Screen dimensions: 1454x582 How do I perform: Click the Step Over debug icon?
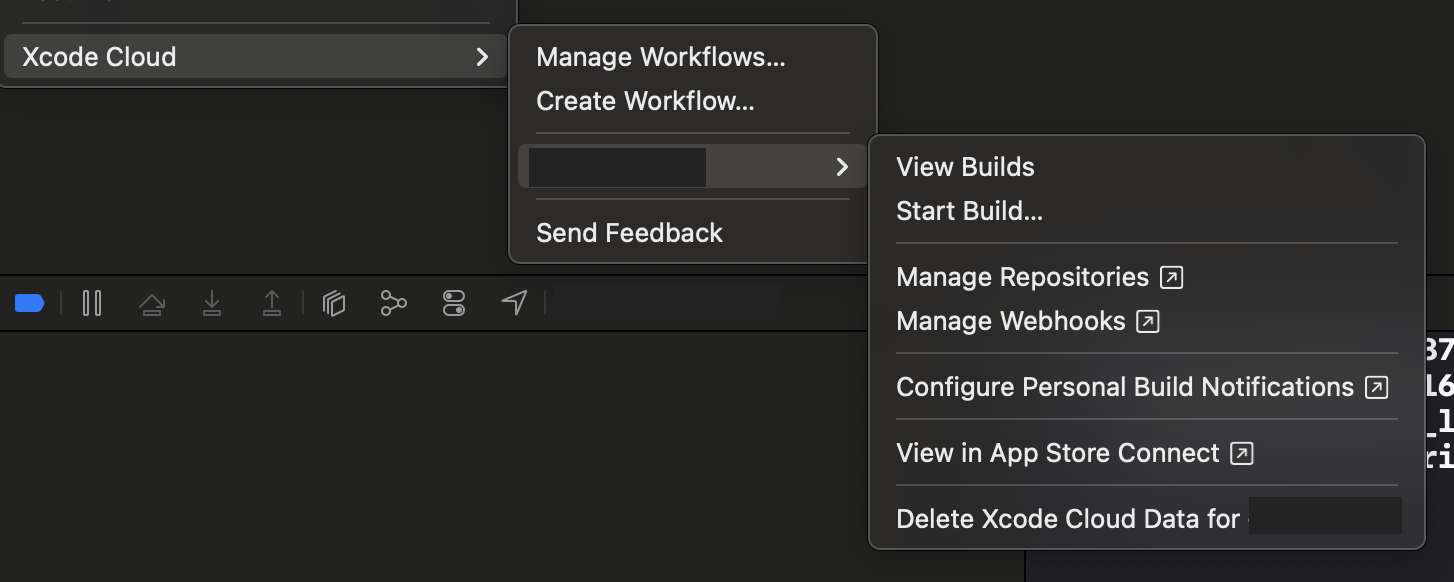click(152, 304)
